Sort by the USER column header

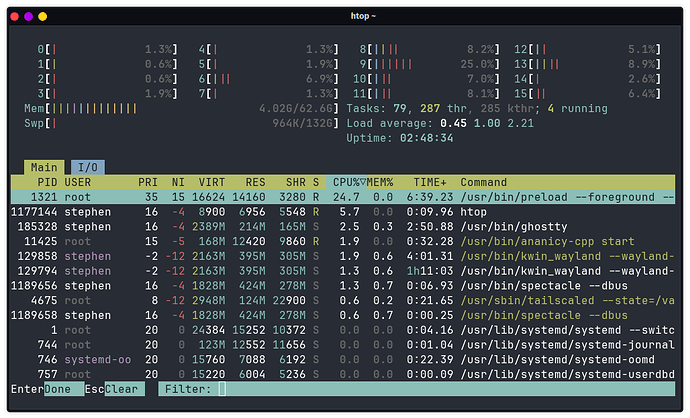[77, 182]
